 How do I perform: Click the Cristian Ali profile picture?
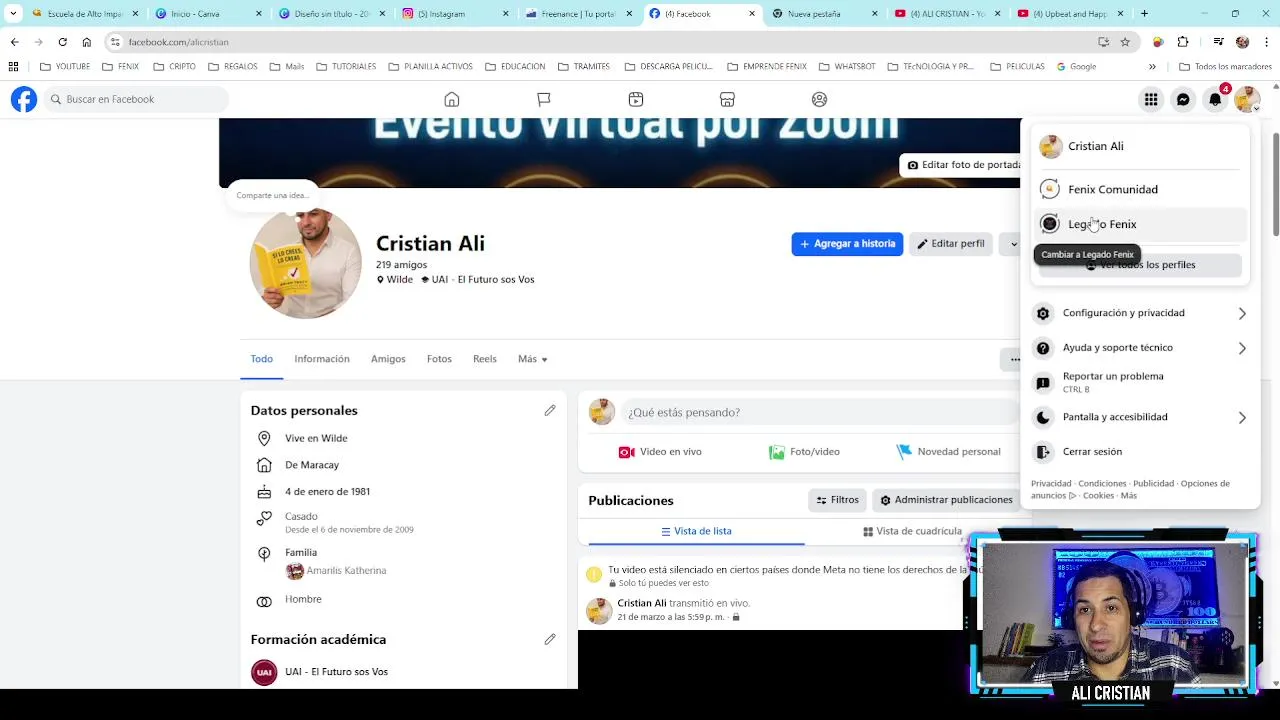coord(306,264)
